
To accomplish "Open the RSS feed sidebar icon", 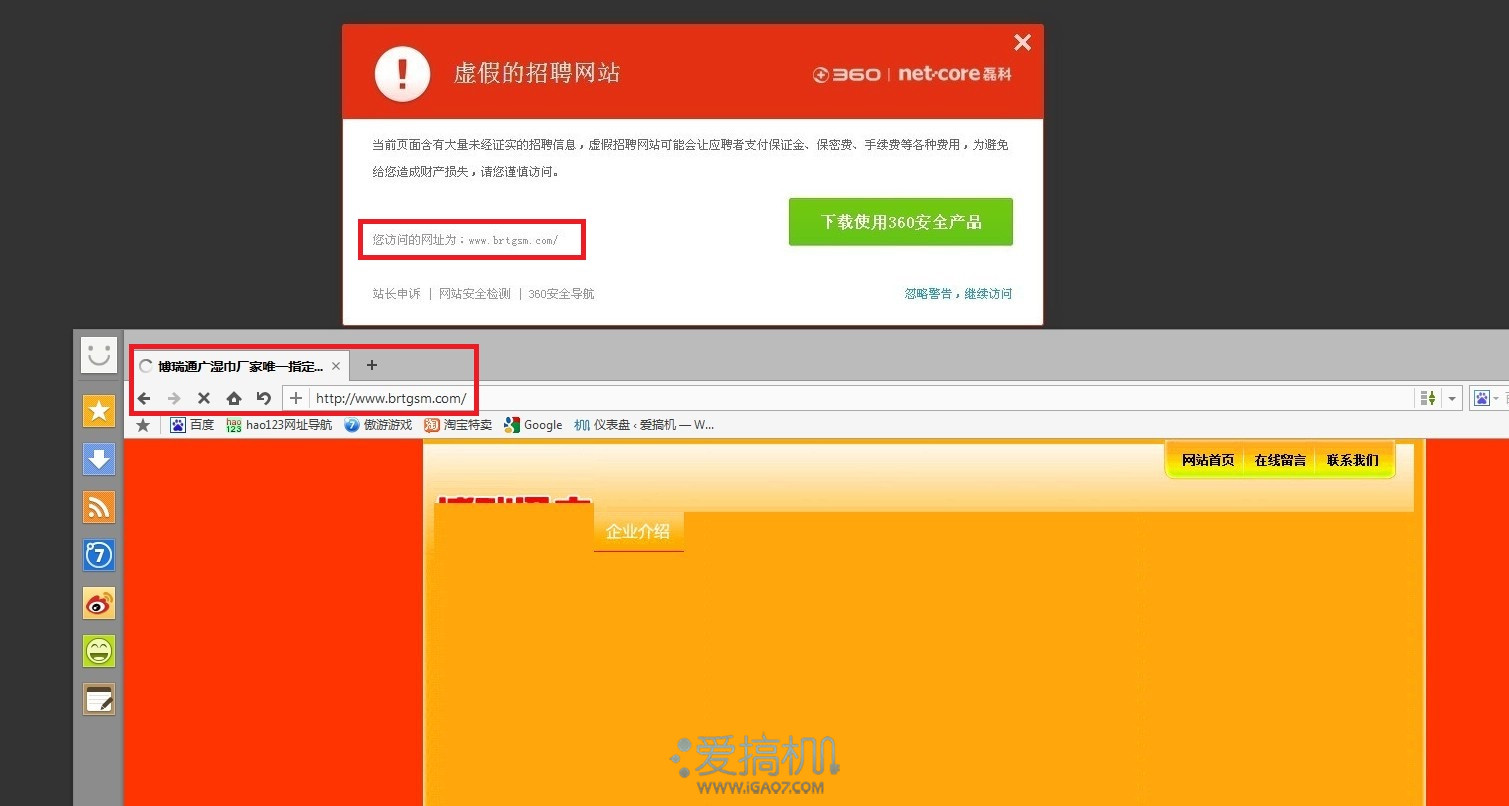I will click(x=99, y=507).
